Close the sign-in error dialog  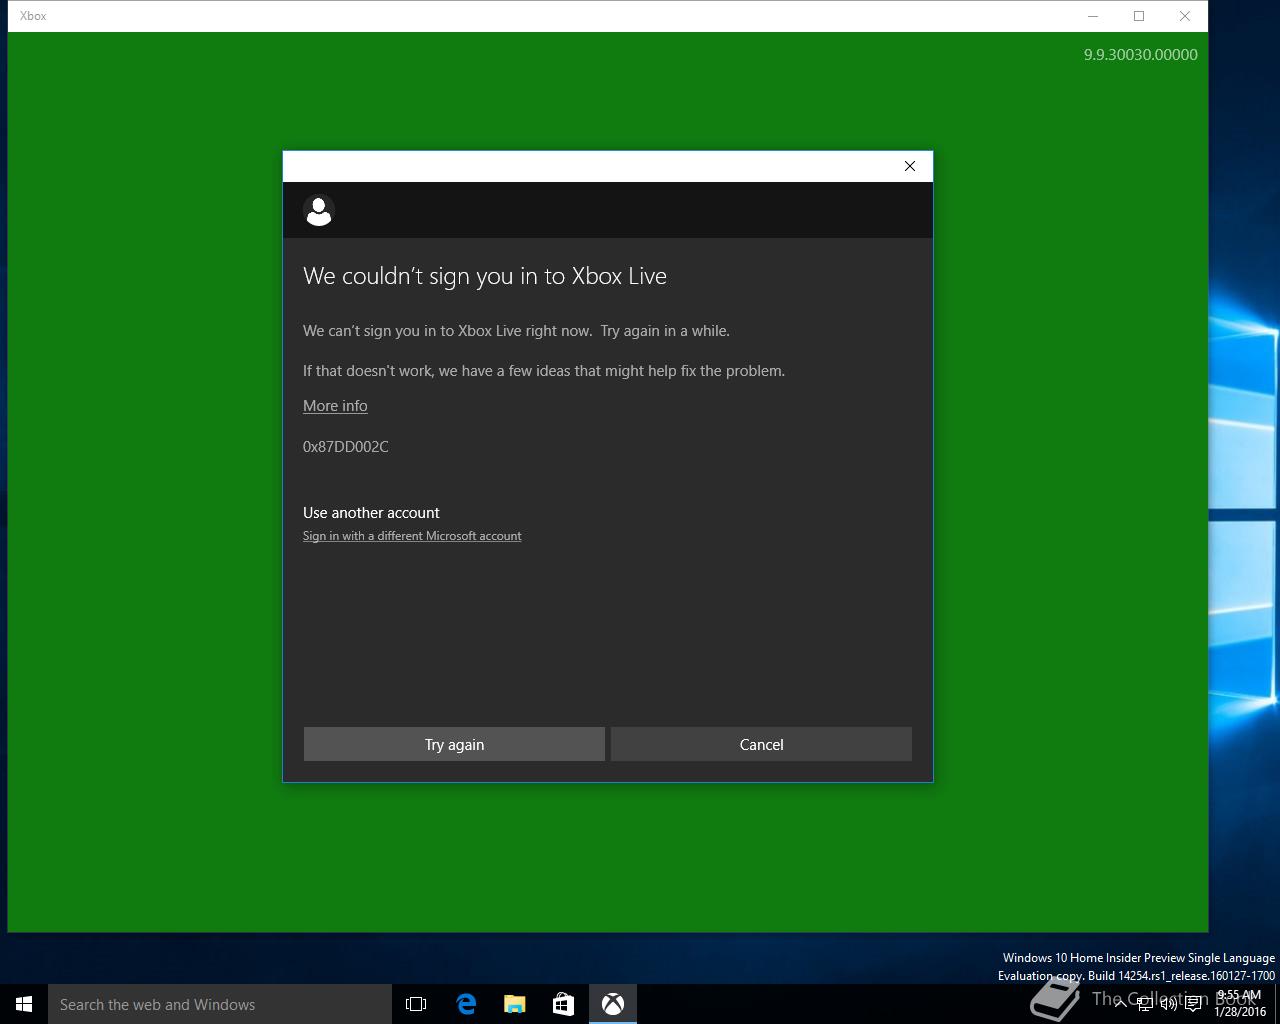(910, 166)
